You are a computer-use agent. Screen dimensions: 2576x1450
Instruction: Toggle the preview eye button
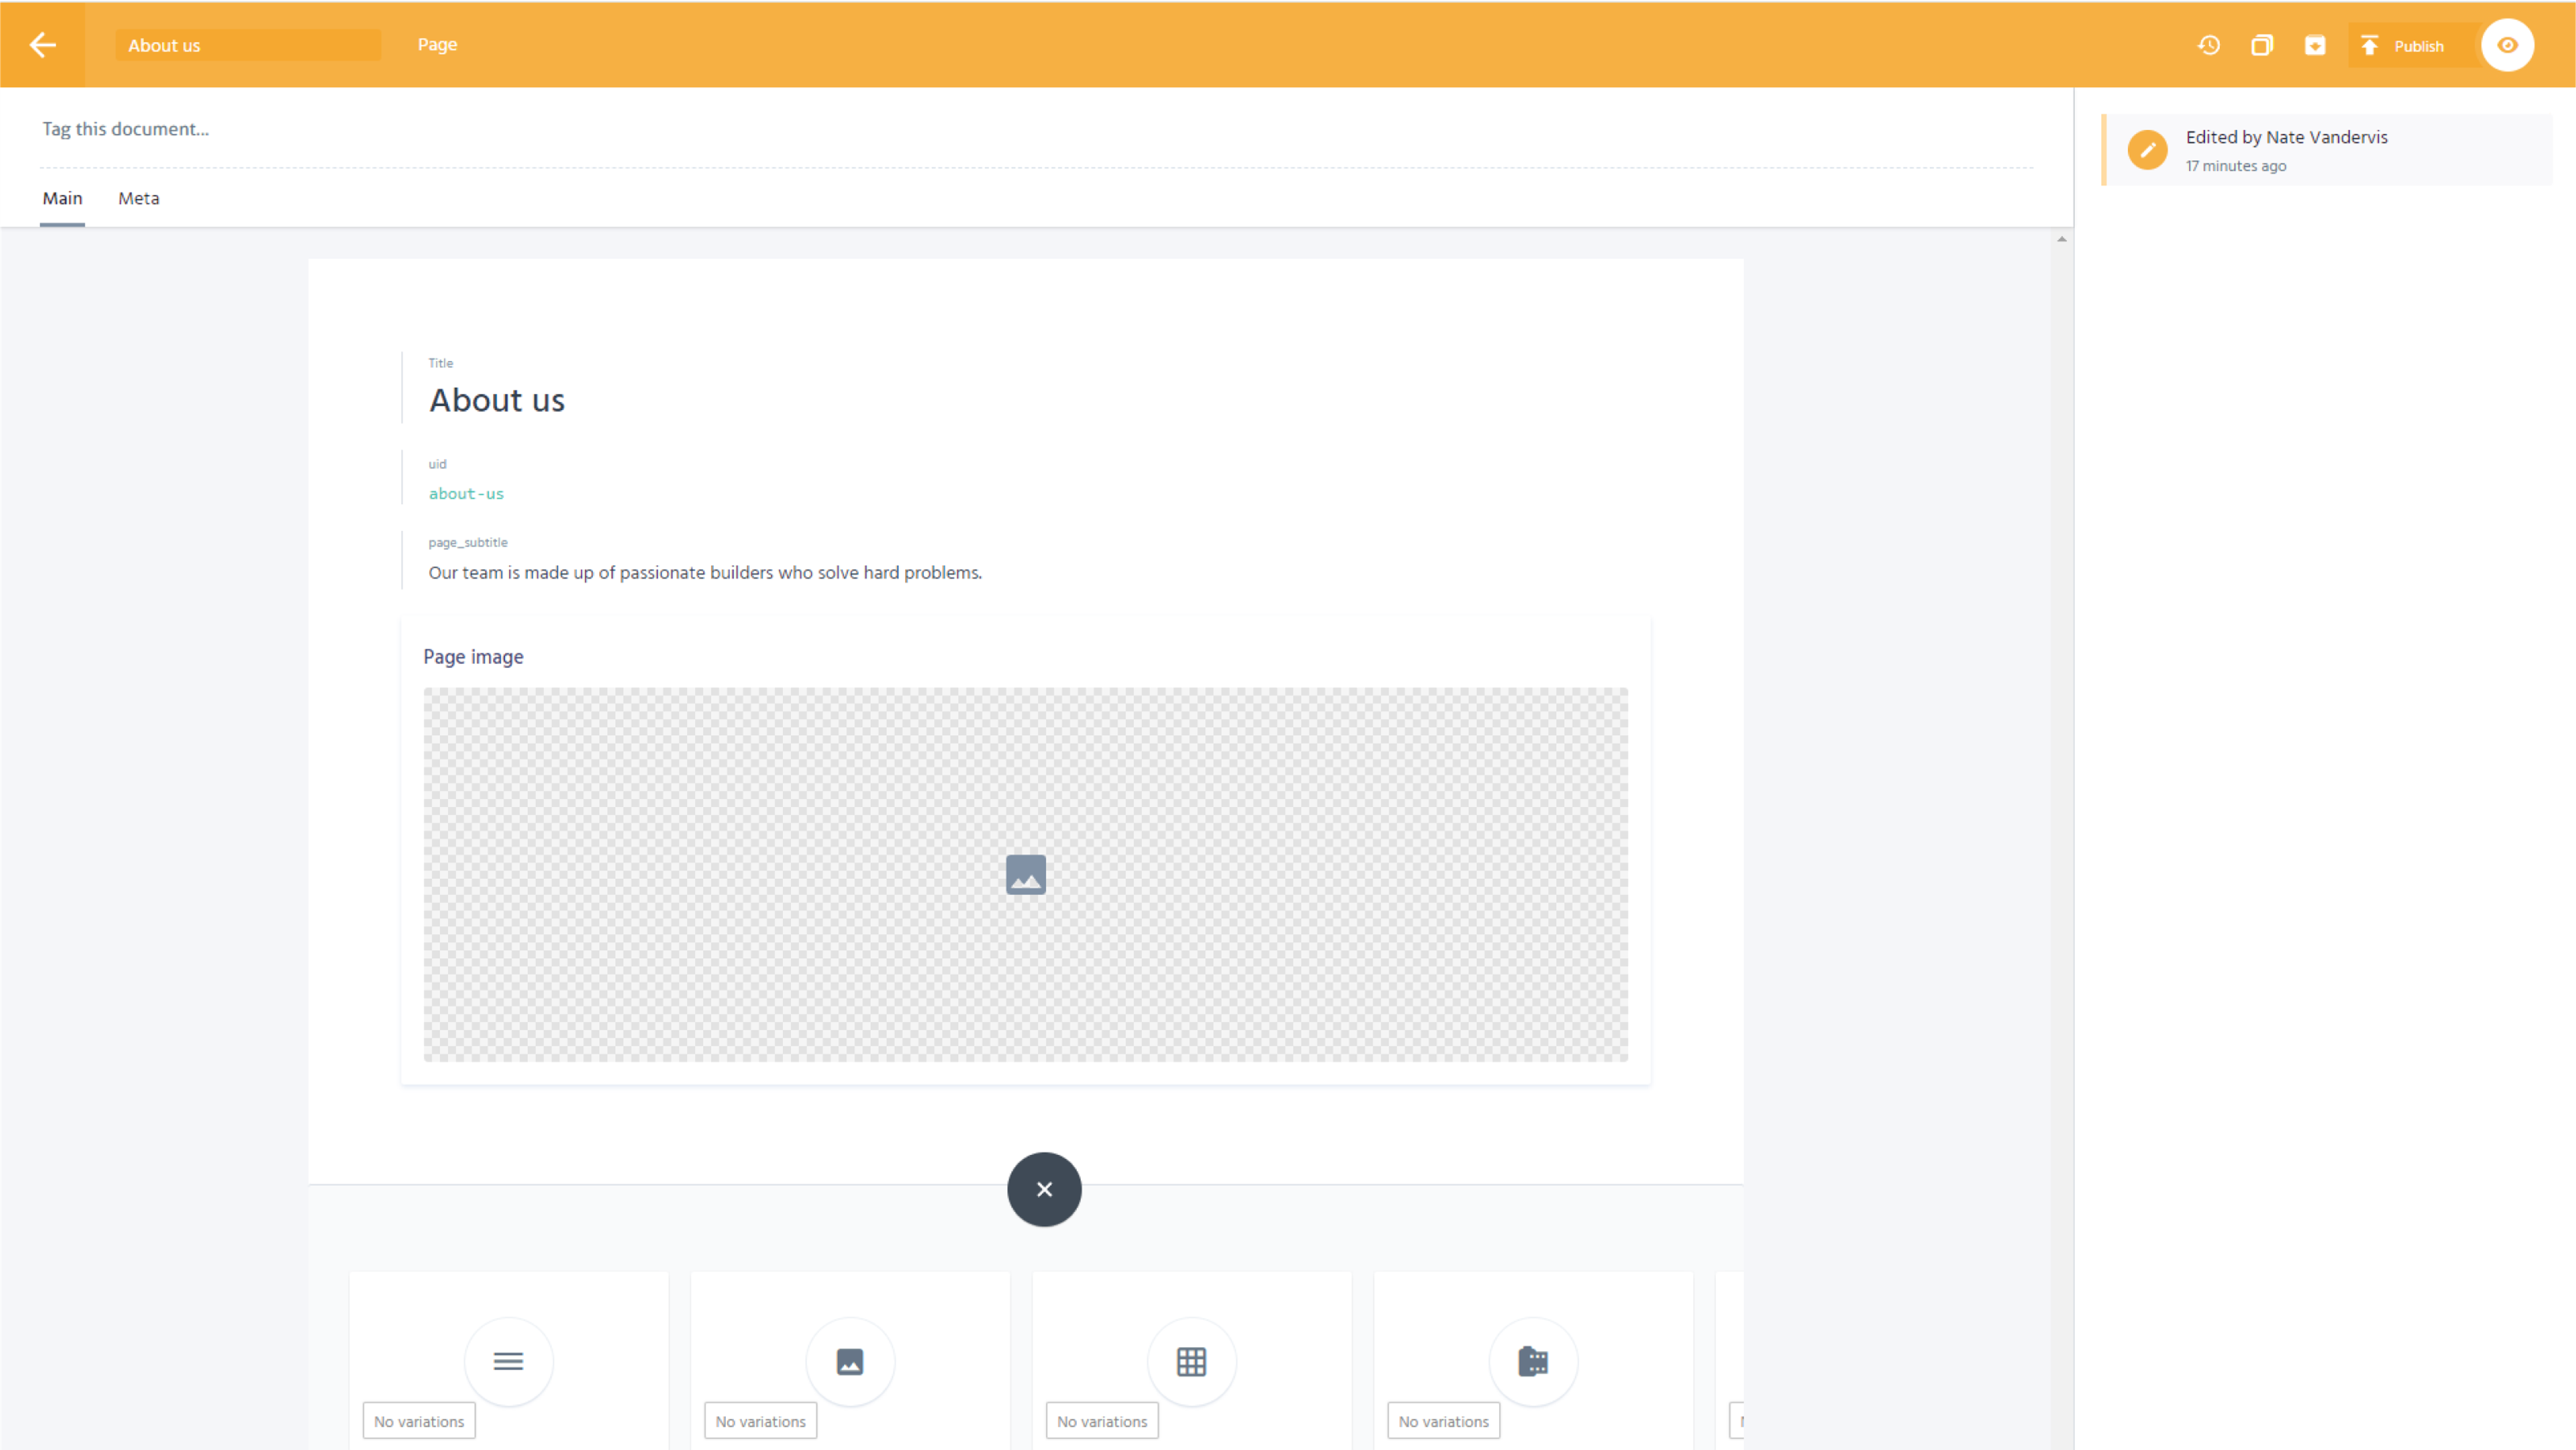[x=2507, y=45]
